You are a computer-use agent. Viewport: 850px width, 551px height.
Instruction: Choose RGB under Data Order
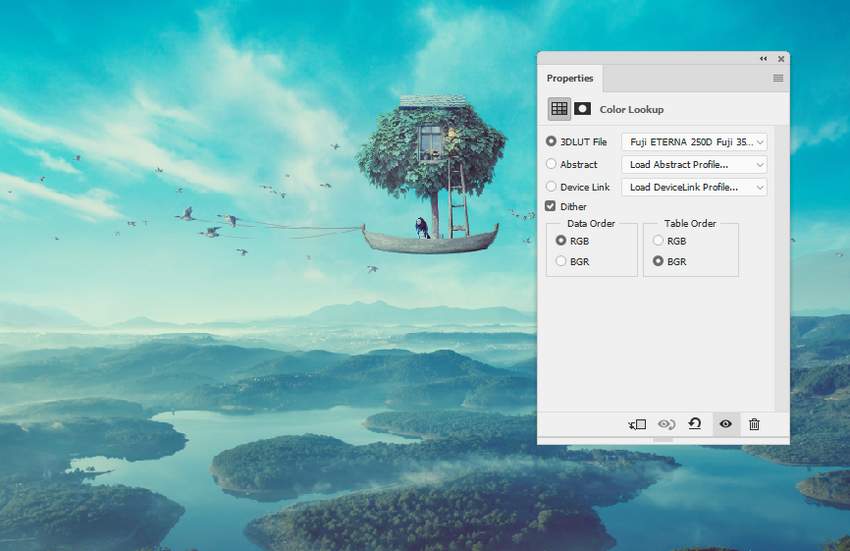(561, 240)
